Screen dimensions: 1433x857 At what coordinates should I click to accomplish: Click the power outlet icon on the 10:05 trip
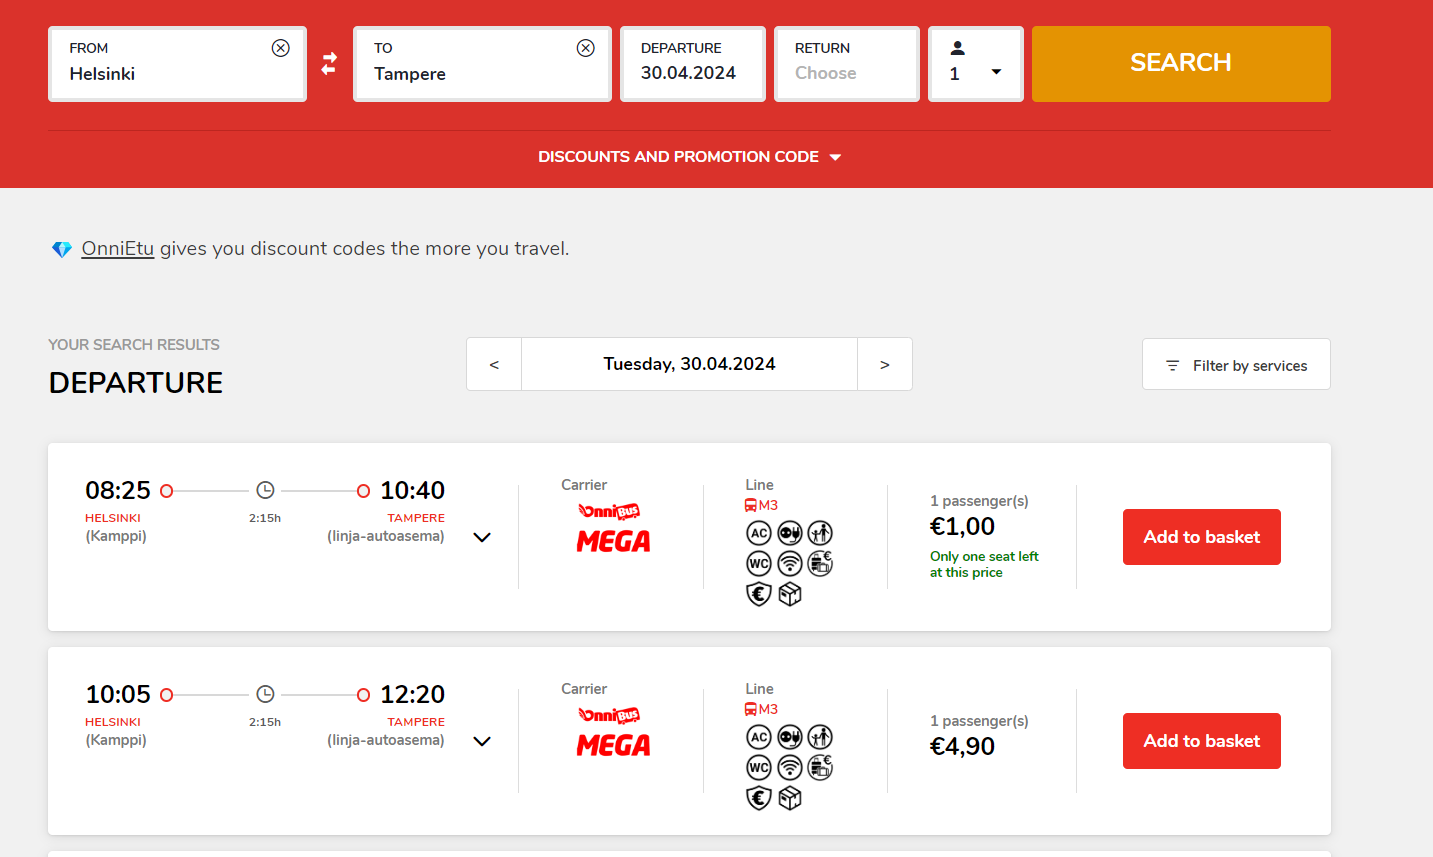pos(790,737)
